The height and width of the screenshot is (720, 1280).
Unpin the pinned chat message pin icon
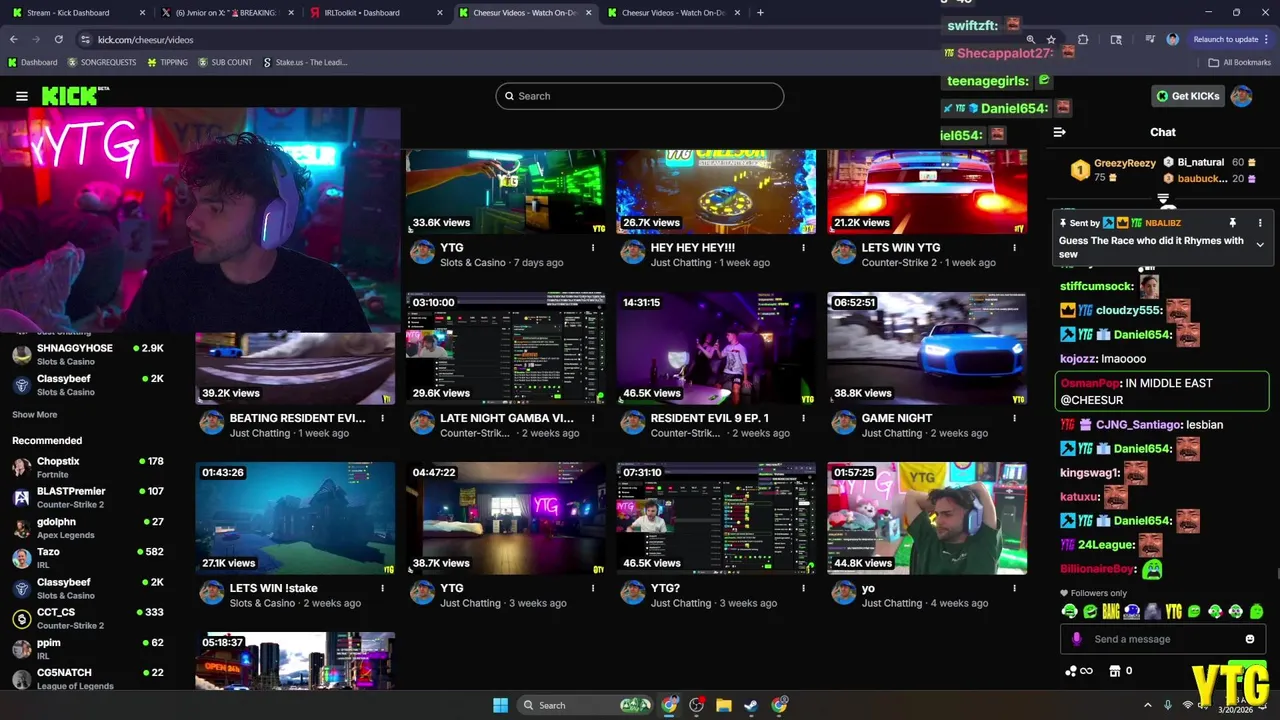point(1233,223)
